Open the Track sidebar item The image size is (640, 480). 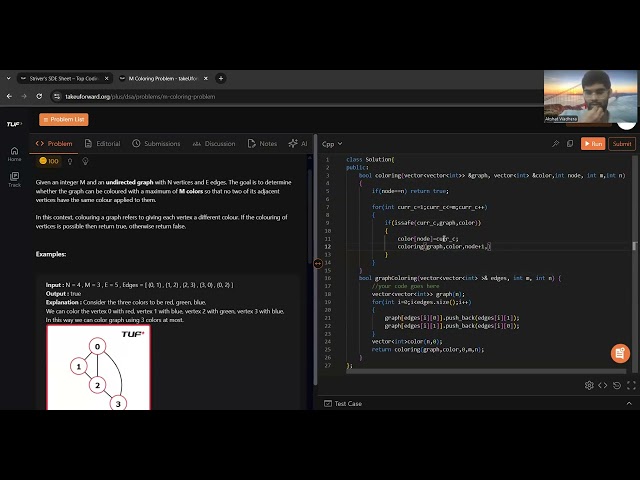14,180
